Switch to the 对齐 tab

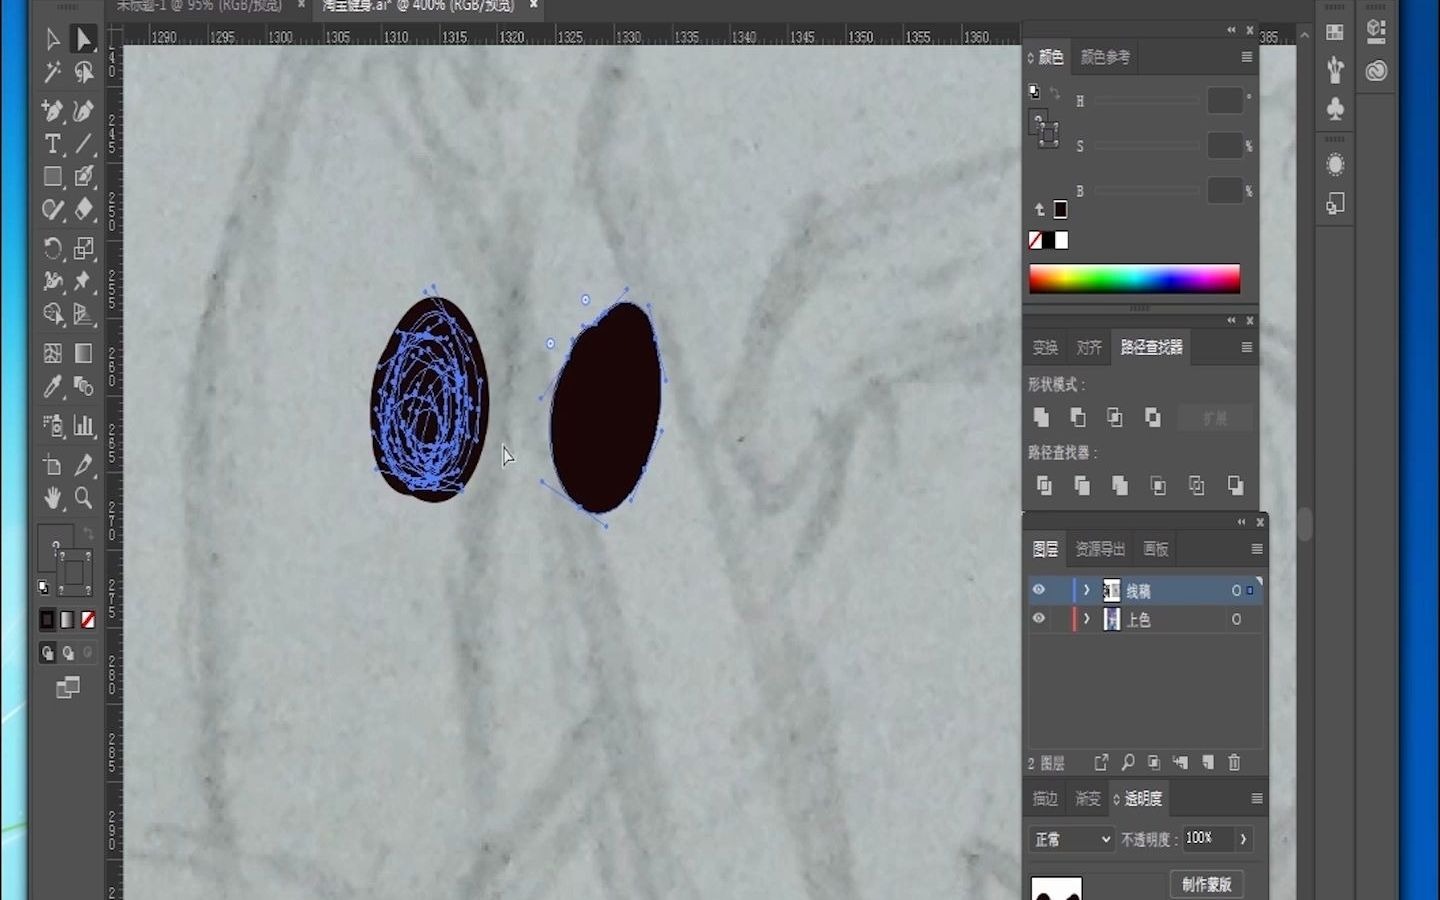pos(1089,347)
